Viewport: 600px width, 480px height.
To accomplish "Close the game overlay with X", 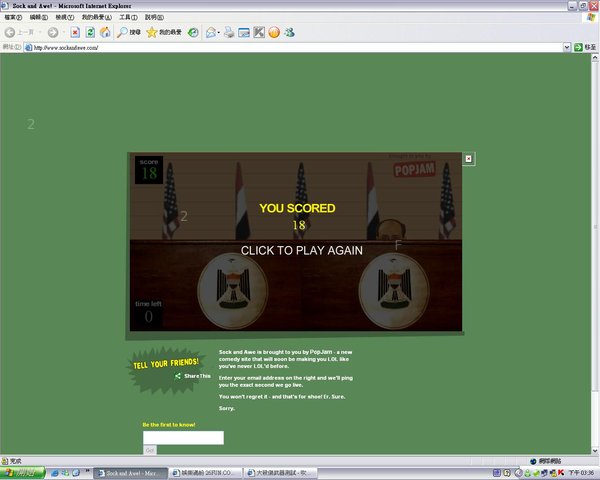I will pyautogui.click(x=469, y=158).
